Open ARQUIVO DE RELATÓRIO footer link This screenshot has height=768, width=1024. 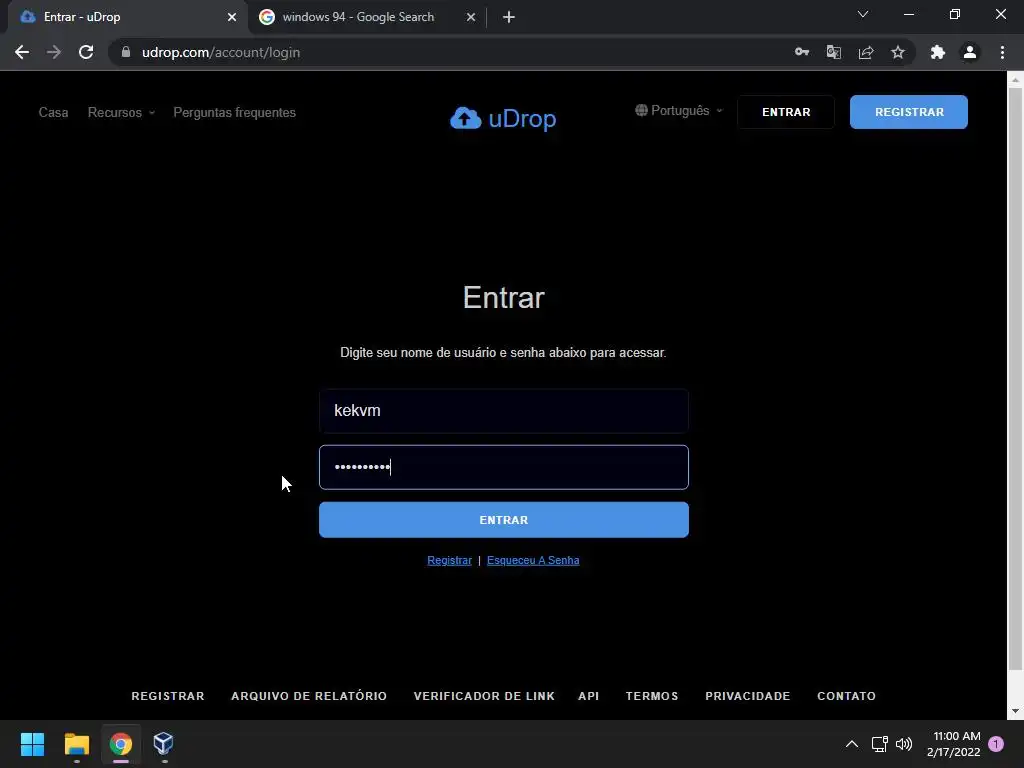pos(309,696)
